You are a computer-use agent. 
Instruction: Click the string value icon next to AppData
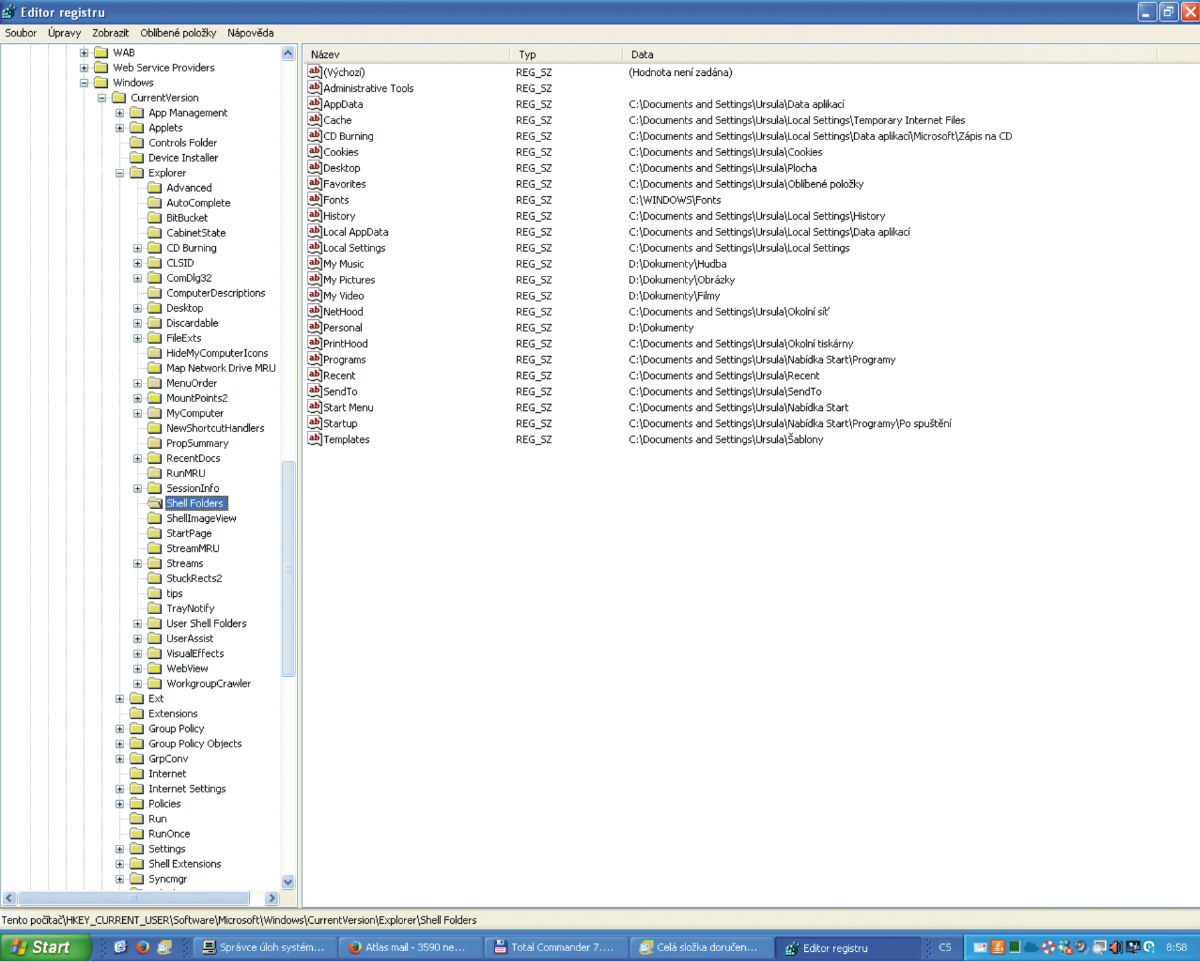coord(315,104)
